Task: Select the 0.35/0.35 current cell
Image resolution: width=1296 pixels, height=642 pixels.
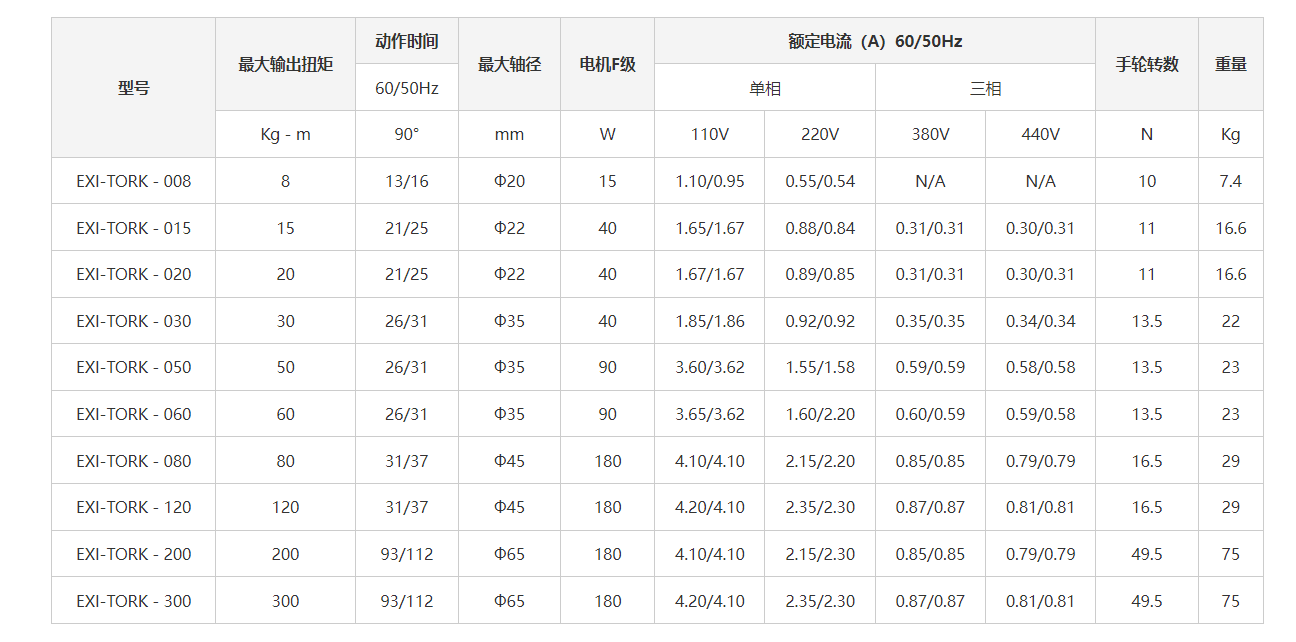Action: [x=930, y=321]
